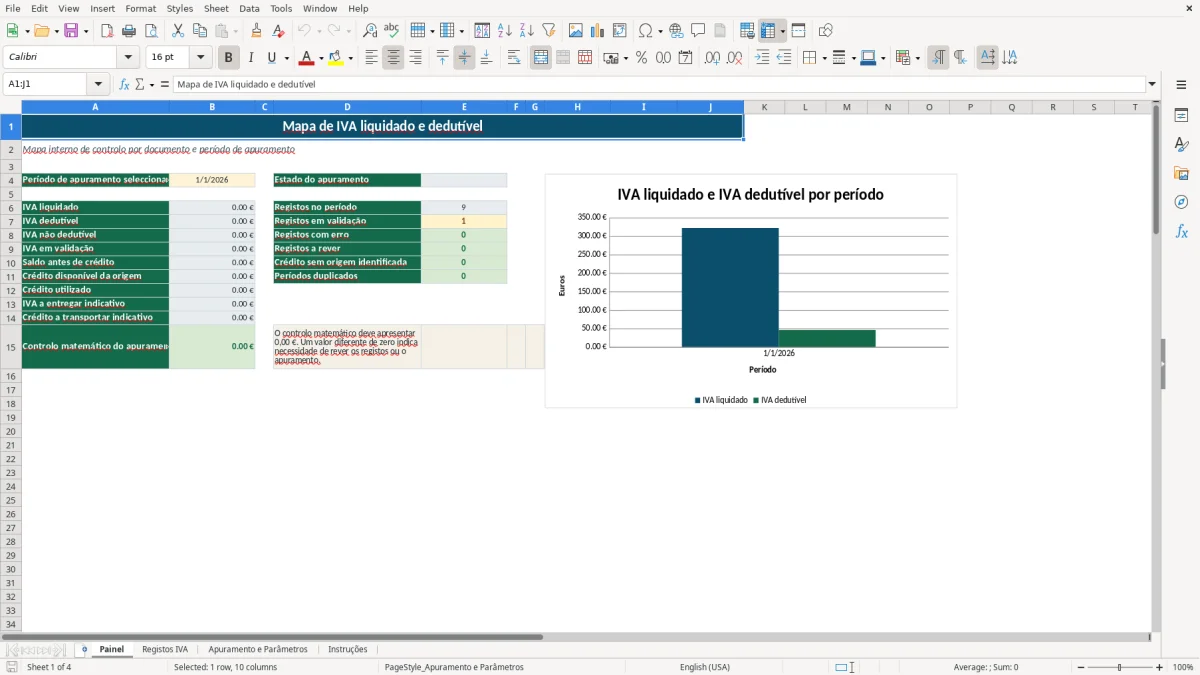1200x675 pixels.
Task: Open the Sheet menu
Action: pos(216,8)
